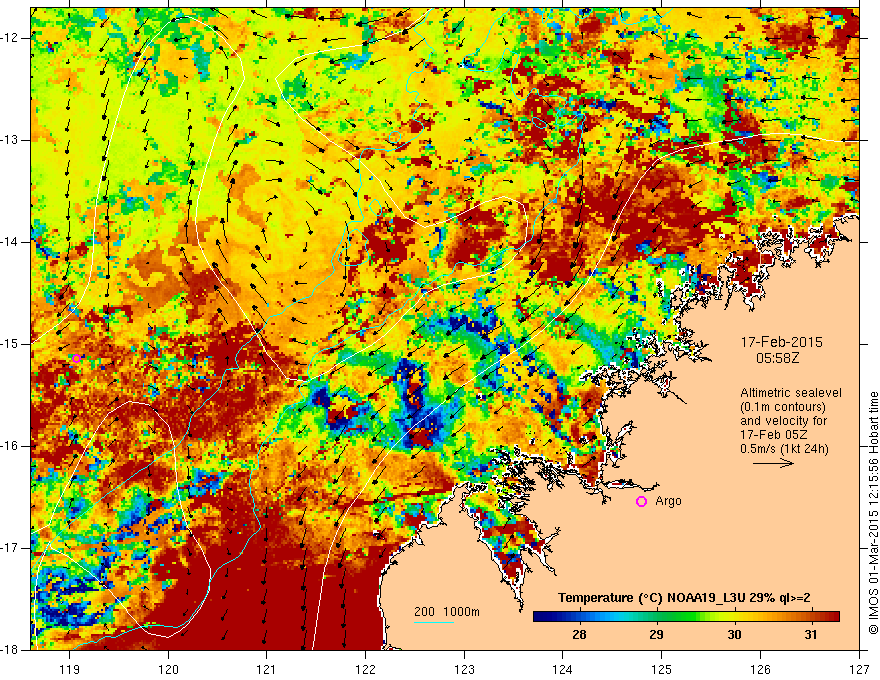The height and width of the screenshot is (680, 880).
Task: Click the longitude axis label 122
Action: tap(365, 669)
